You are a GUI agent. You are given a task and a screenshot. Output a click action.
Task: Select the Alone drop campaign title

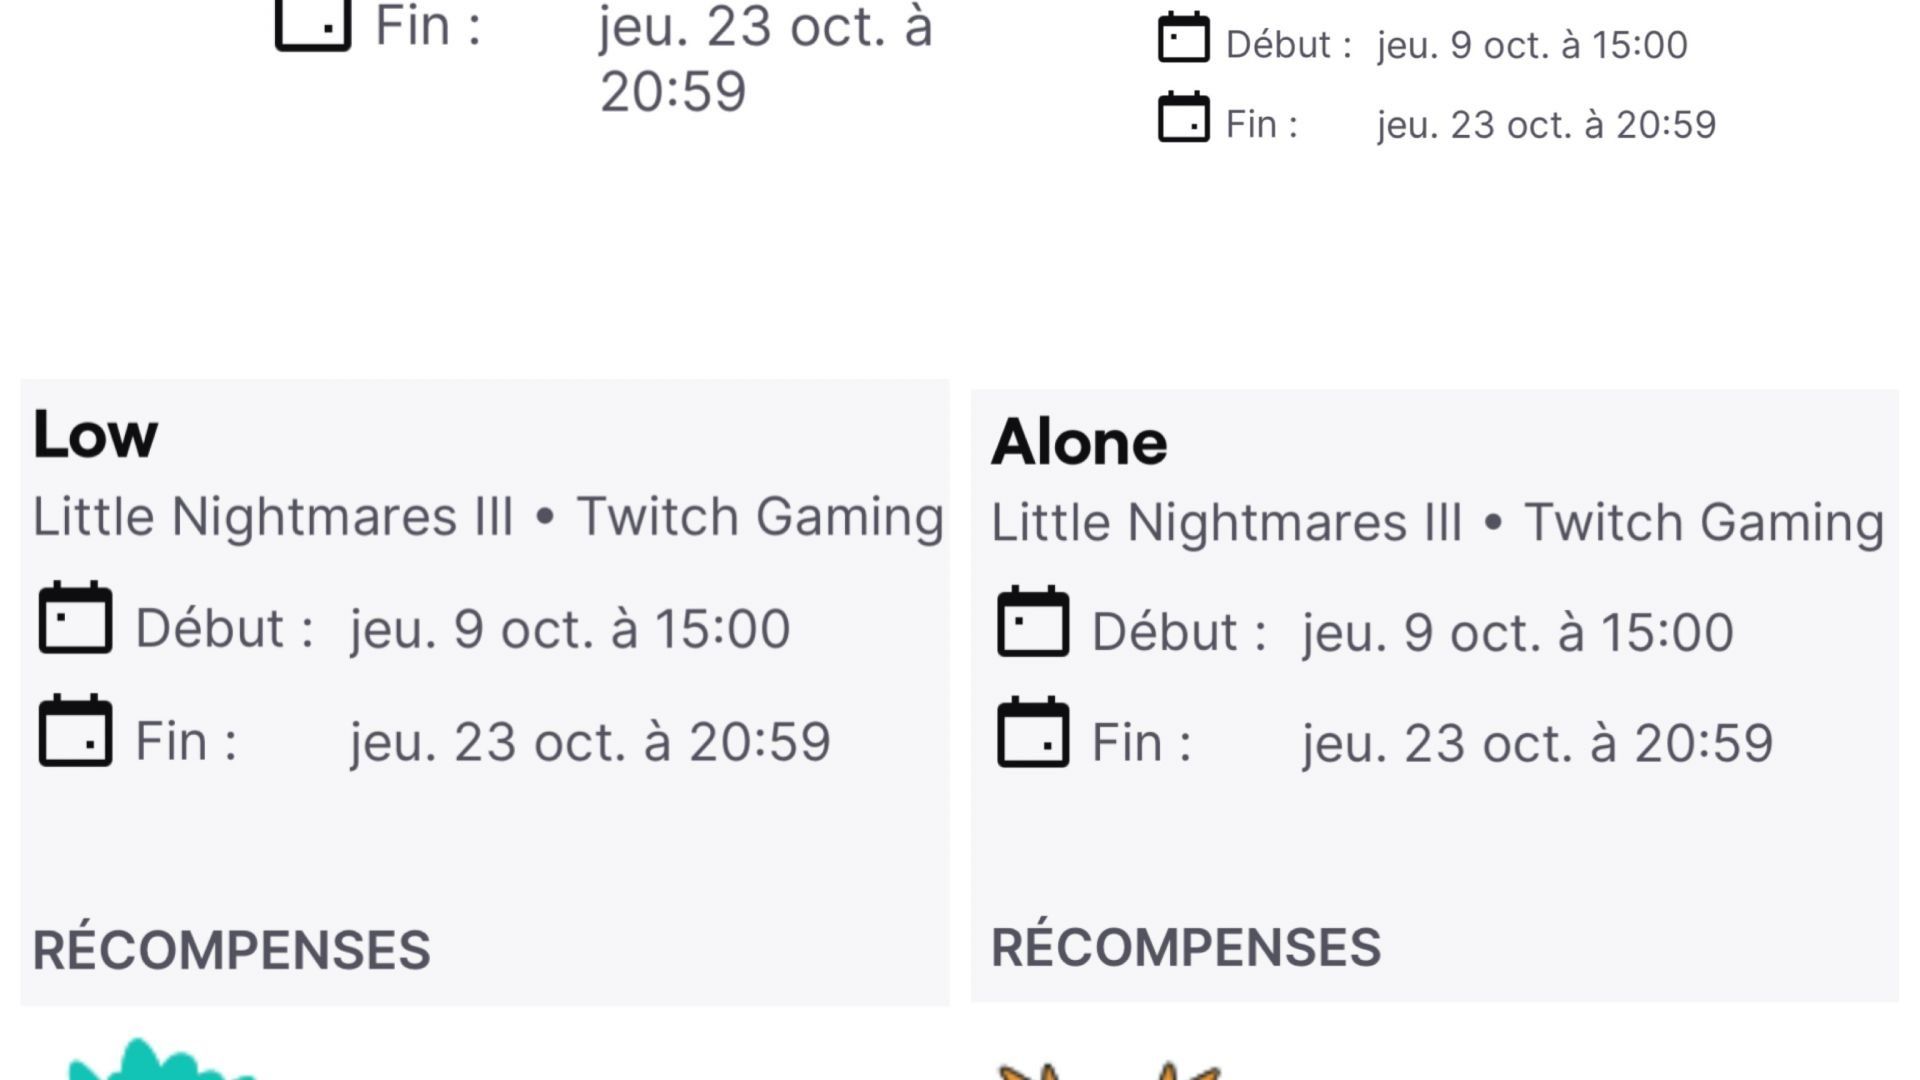click(1079, 442)
